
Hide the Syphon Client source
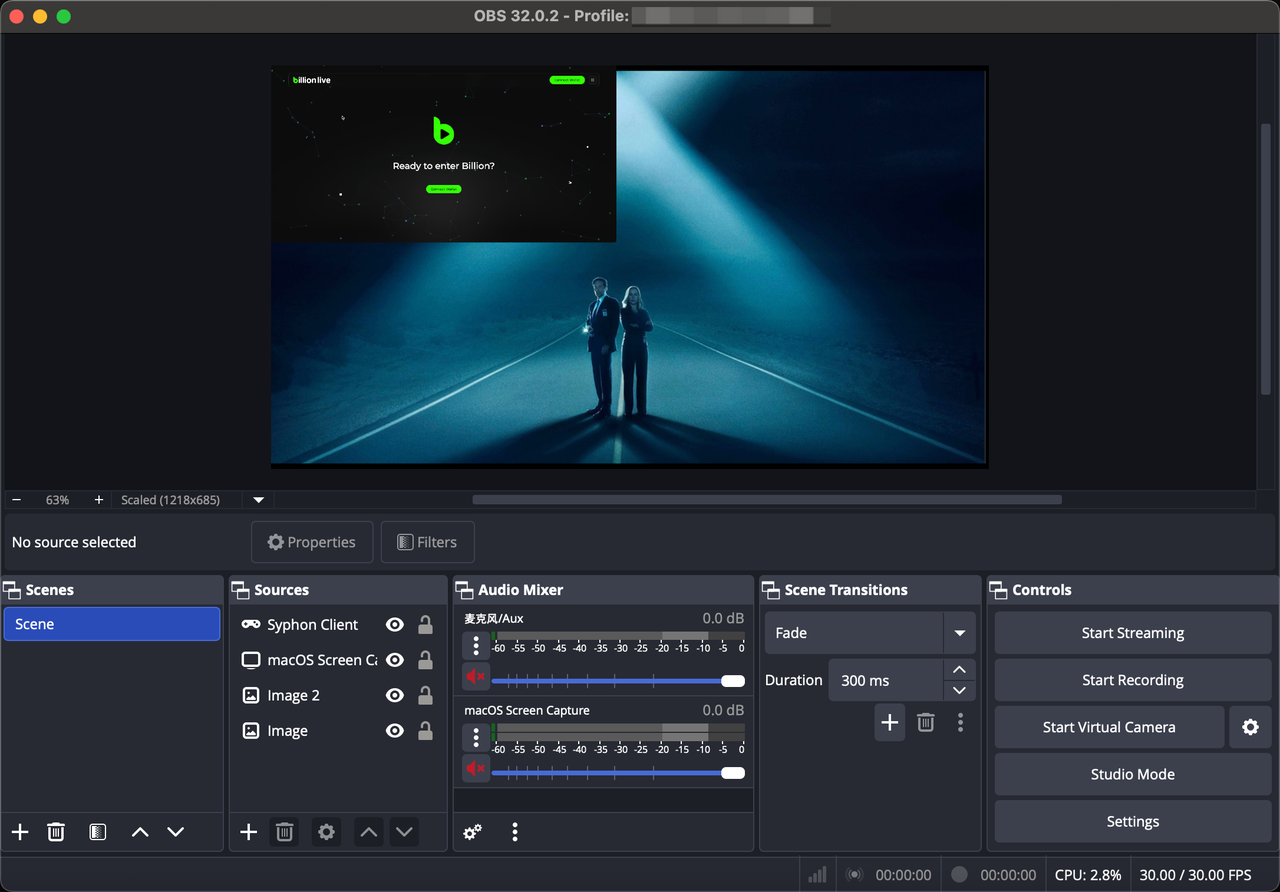pyautogui.click(x=395, y=625)
